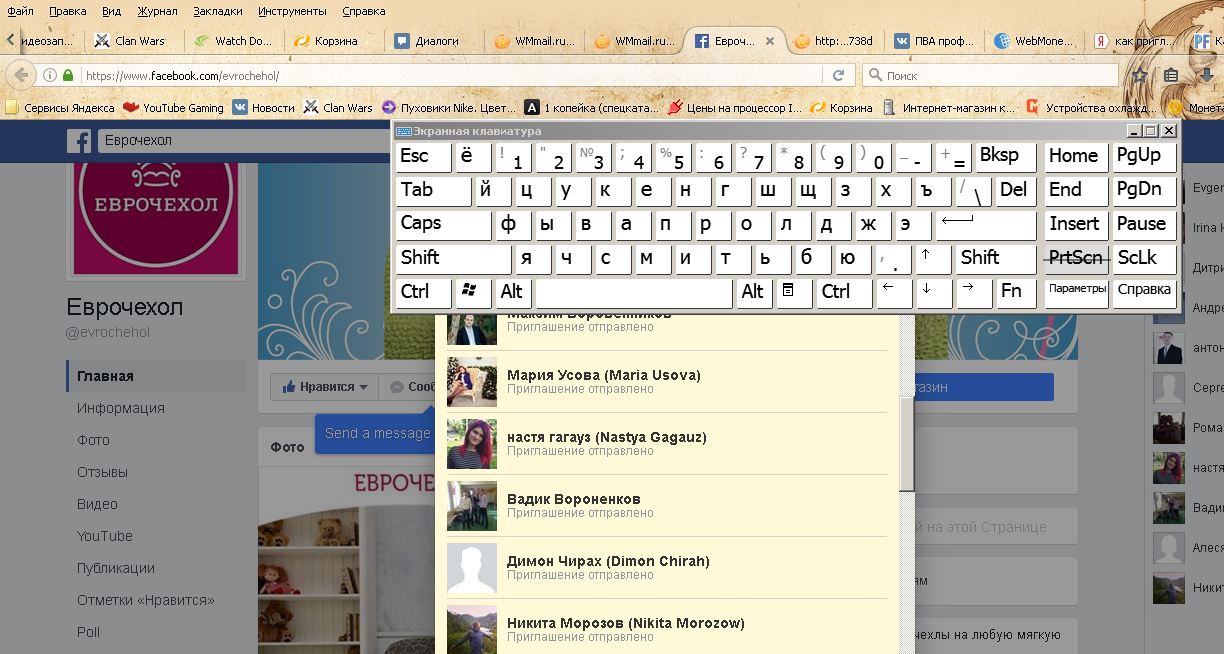The height and width of the screenshot is (654, 1224).
Task: Toggle the left Alt key on keyboard
Action: [514, 292]
